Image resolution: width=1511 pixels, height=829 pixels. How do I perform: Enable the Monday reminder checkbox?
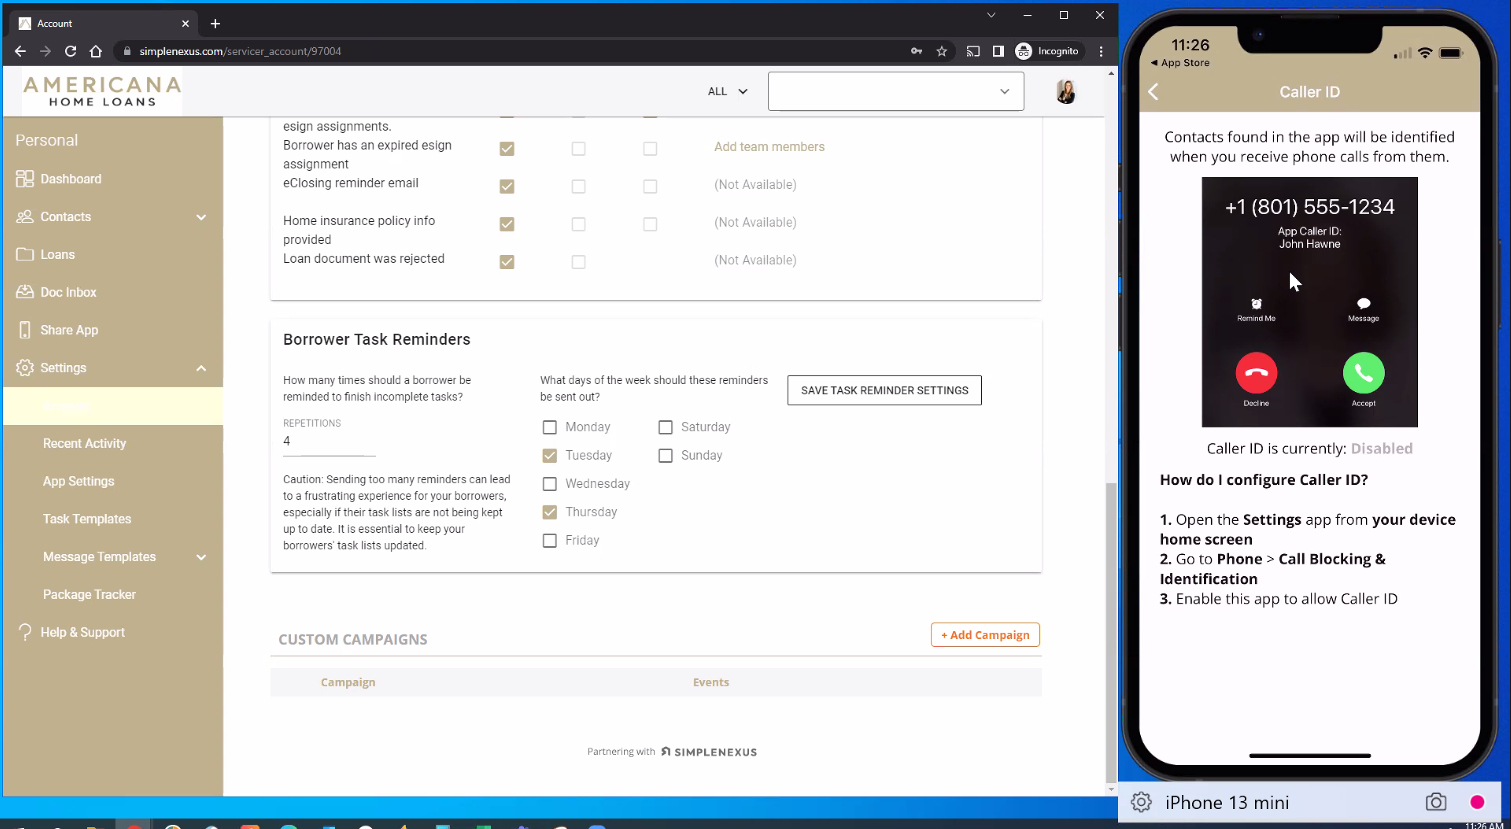click(x=549, y=427)
